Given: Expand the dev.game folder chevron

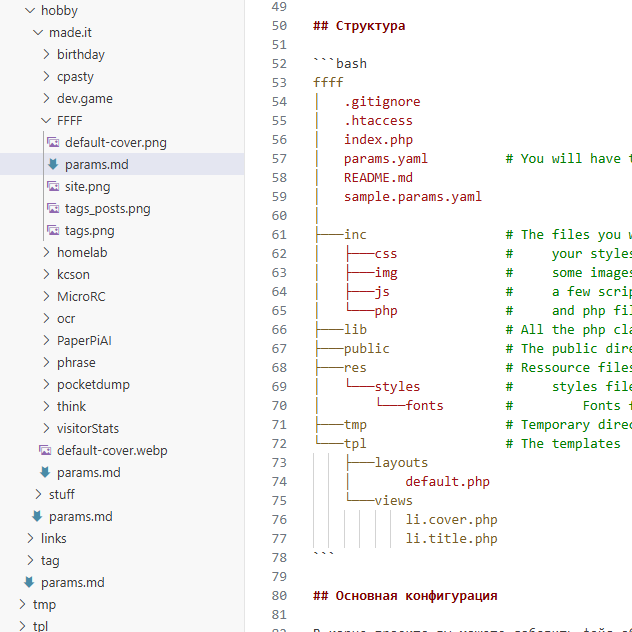Looking at the screenshot, I should click(46, 98).
